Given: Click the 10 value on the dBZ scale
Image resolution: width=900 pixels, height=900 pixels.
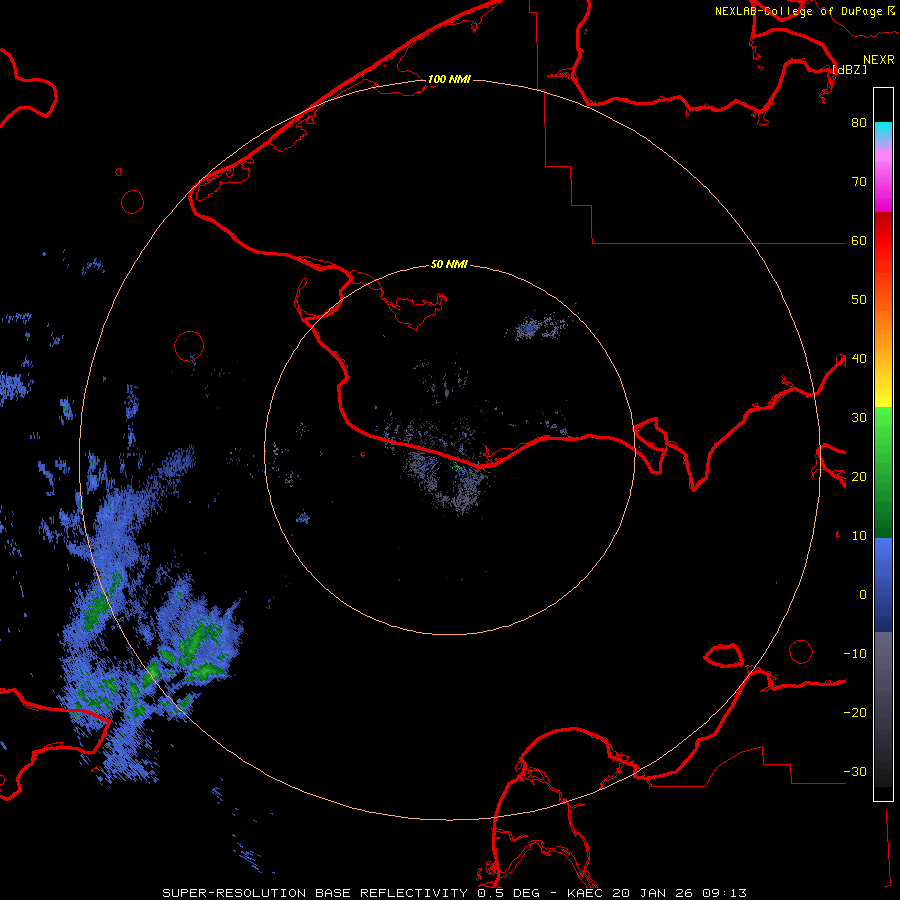Looking at the screenshot, I should click(x=859, y=536).
